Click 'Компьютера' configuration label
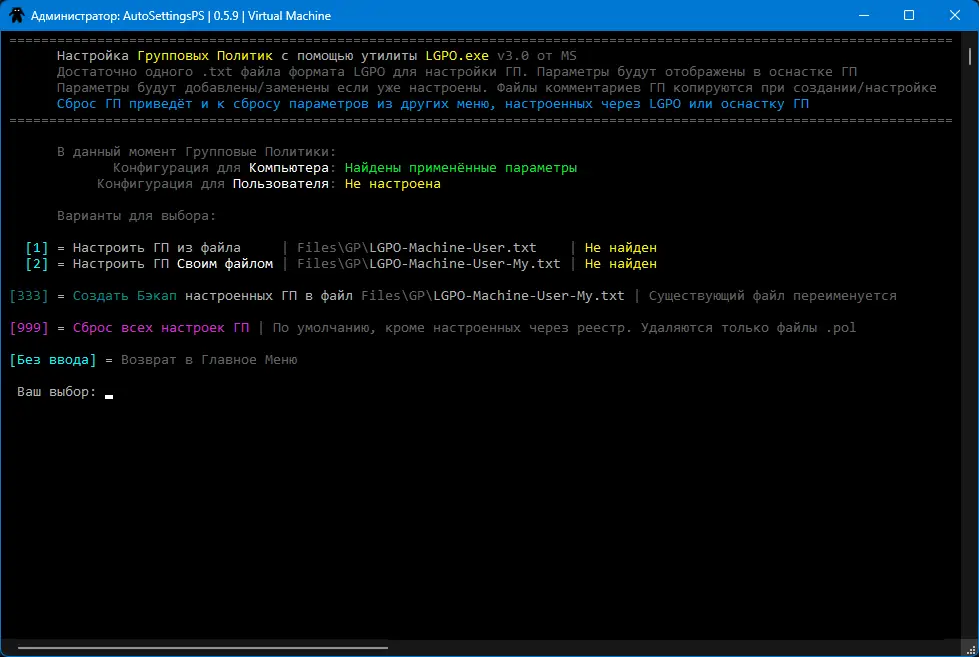The height and width of the screenshot is (657, 979). [x=288, y=167]
